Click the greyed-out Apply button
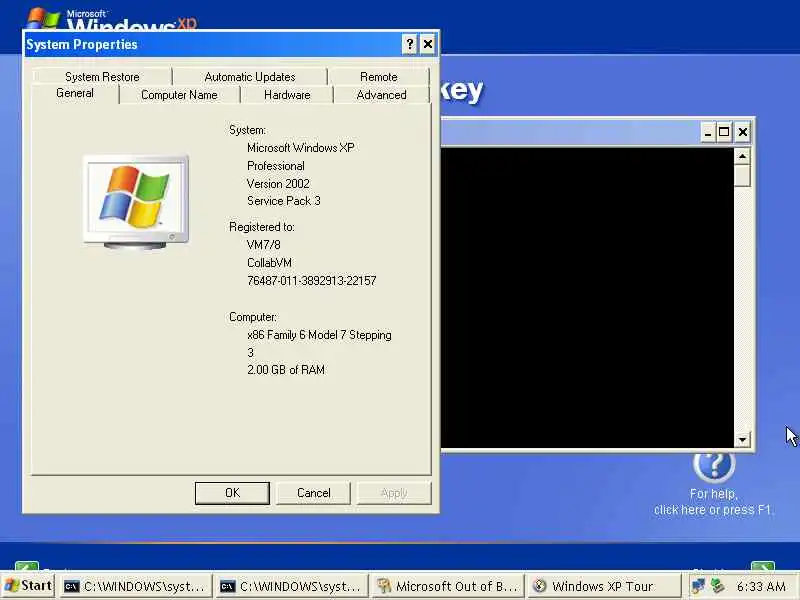 [x=394, y=493]
